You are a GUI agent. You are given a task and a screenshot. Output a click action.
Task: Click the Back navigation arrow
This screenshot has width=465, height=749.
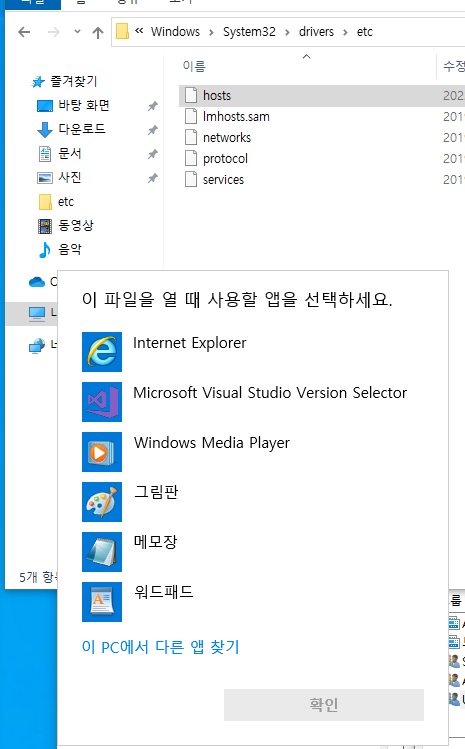click(x=24, y=32)
